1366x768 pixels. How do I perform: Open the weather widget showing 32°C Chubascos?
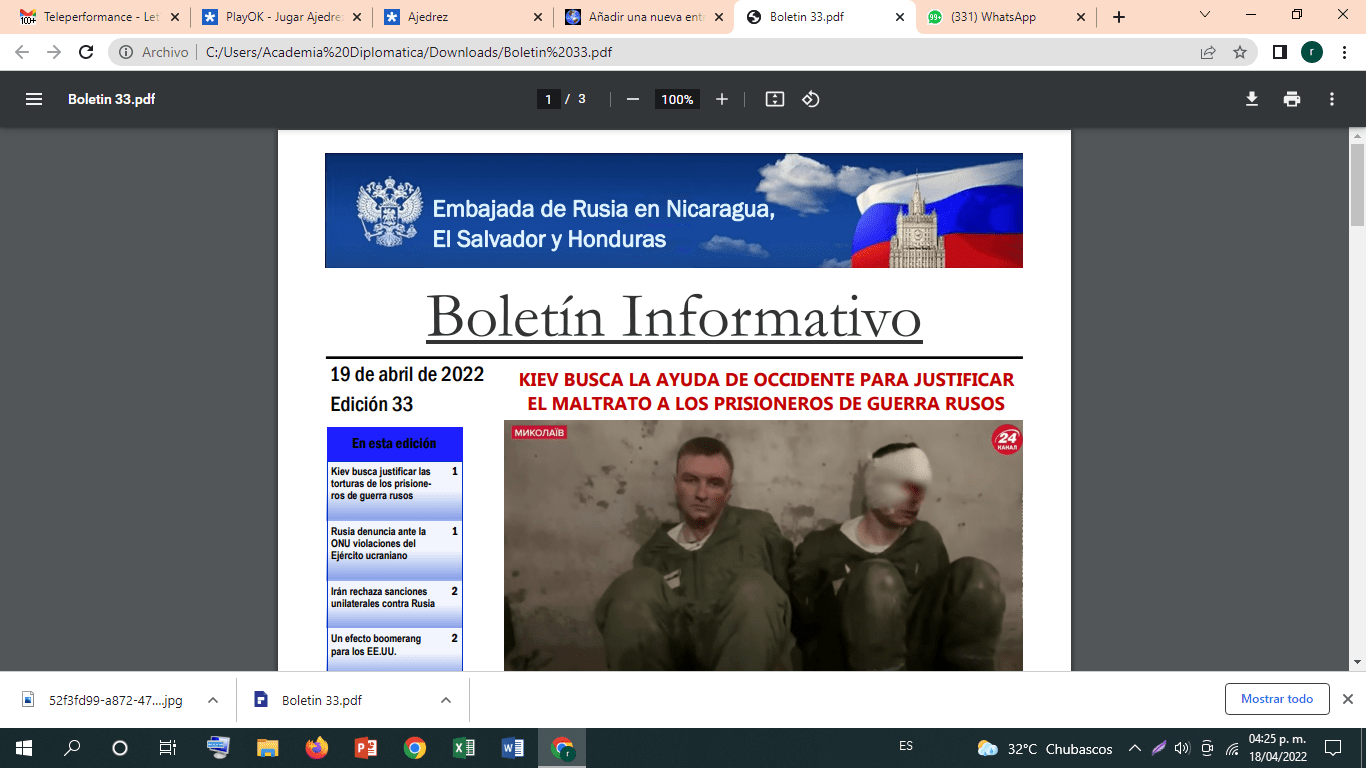click(x=1044, y=748)
